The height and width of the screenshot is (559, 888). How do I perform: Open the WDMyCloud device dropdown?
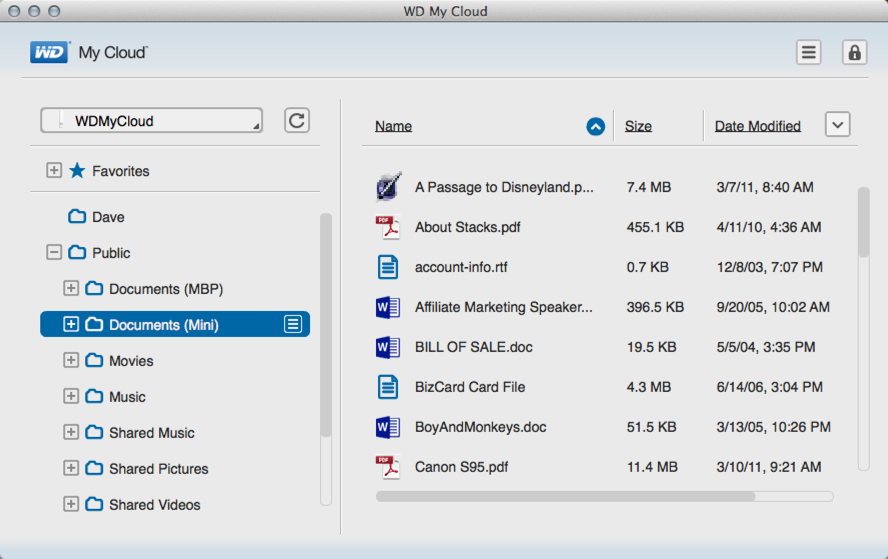coord(152,121)
